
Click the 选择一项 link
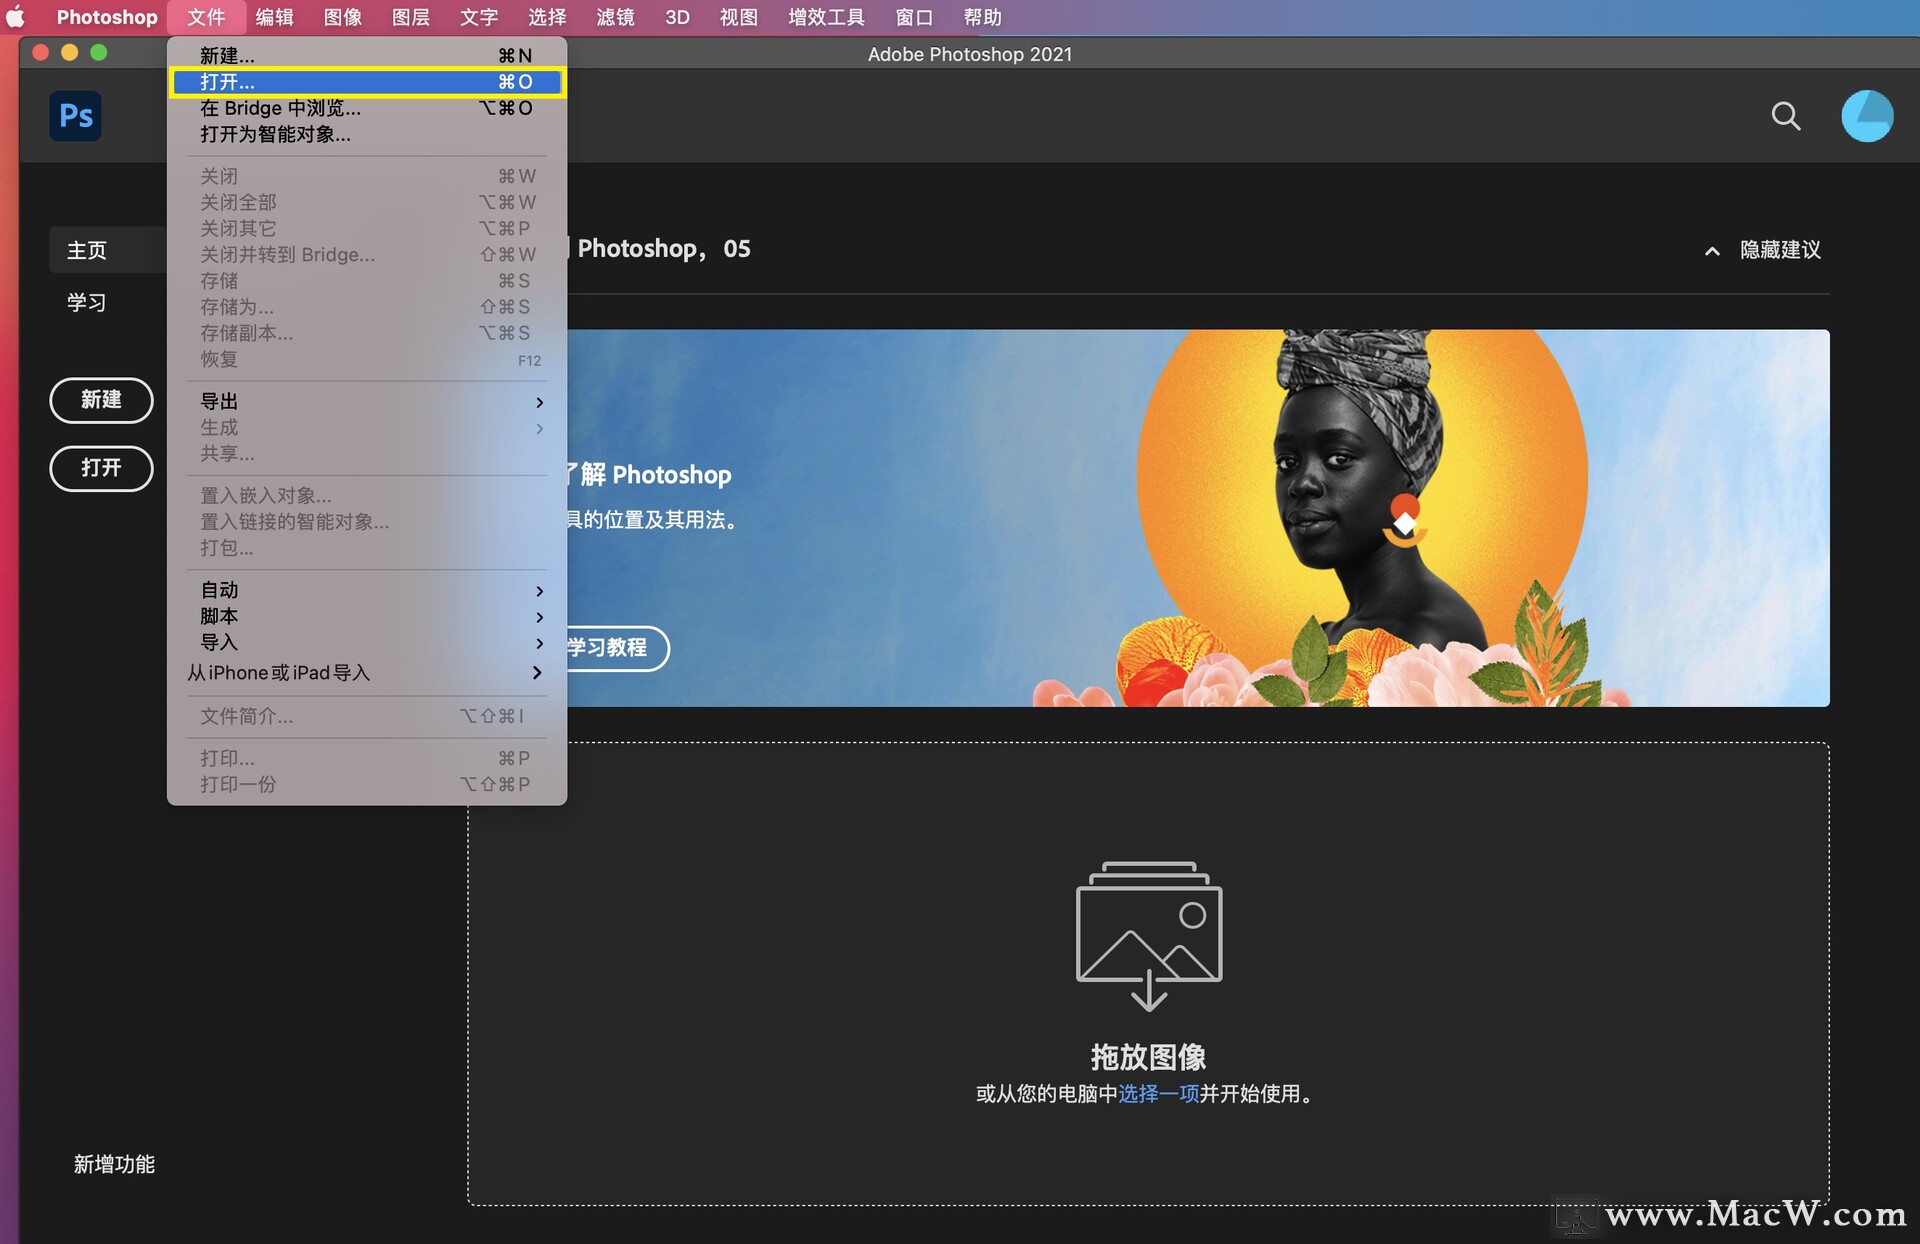click(x=1158, y=1094)
